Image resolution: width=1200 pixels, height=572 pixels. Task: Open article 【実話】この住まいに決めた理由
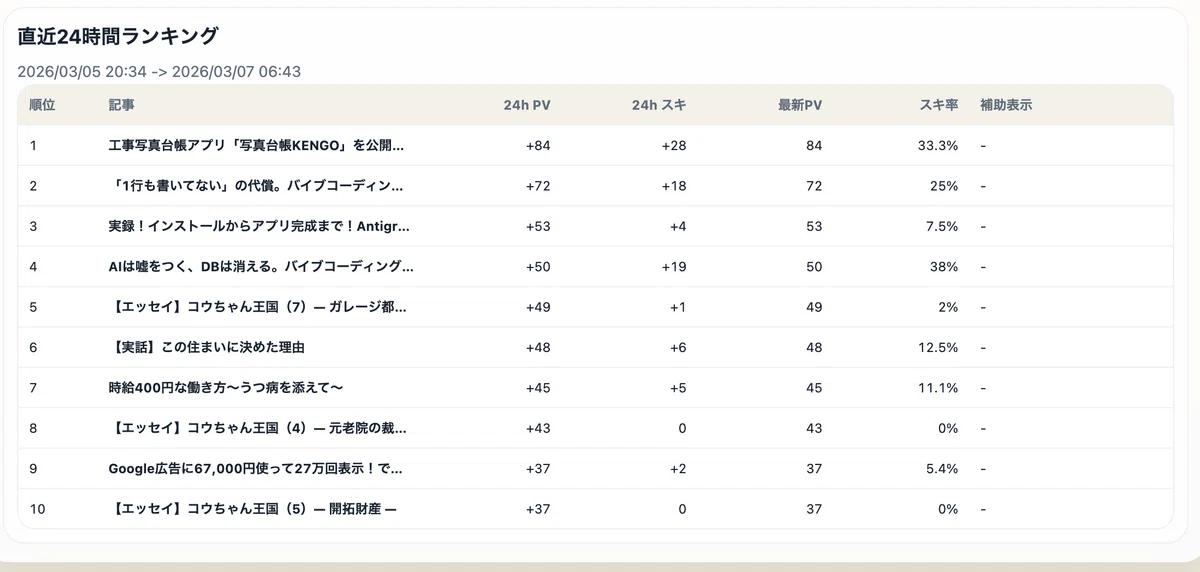206,347
